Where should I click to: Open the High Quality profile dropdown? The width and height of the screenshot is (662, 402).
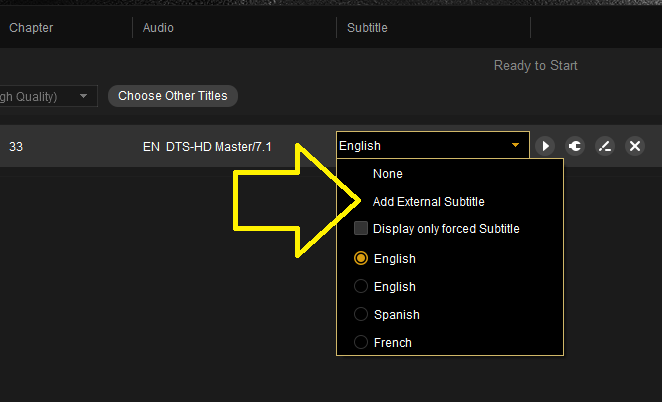[x=84, y=97]
